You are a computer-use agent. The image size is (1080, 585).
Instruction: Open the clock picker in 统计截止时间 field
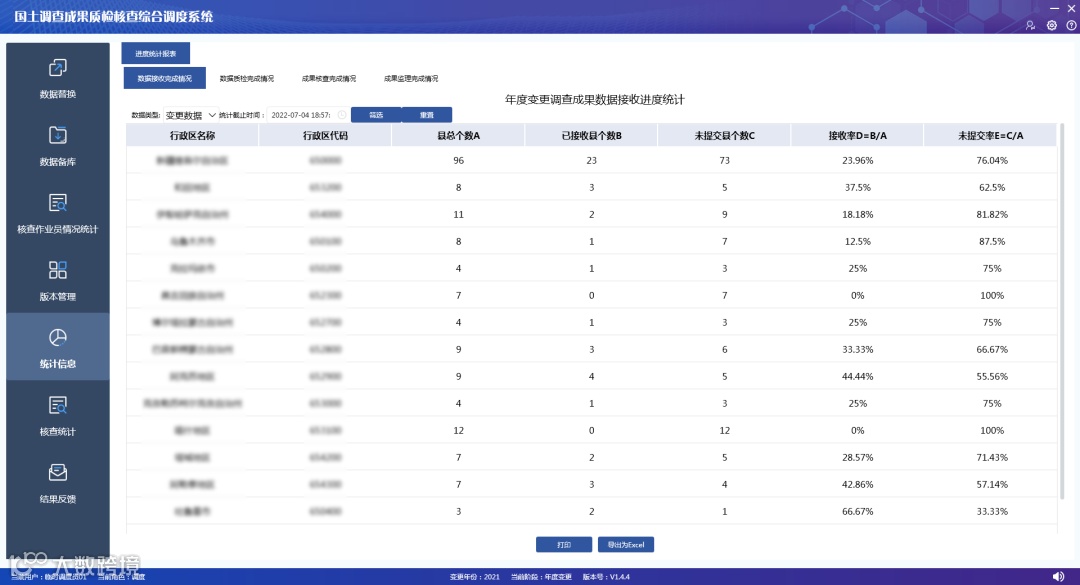point(342,115)
